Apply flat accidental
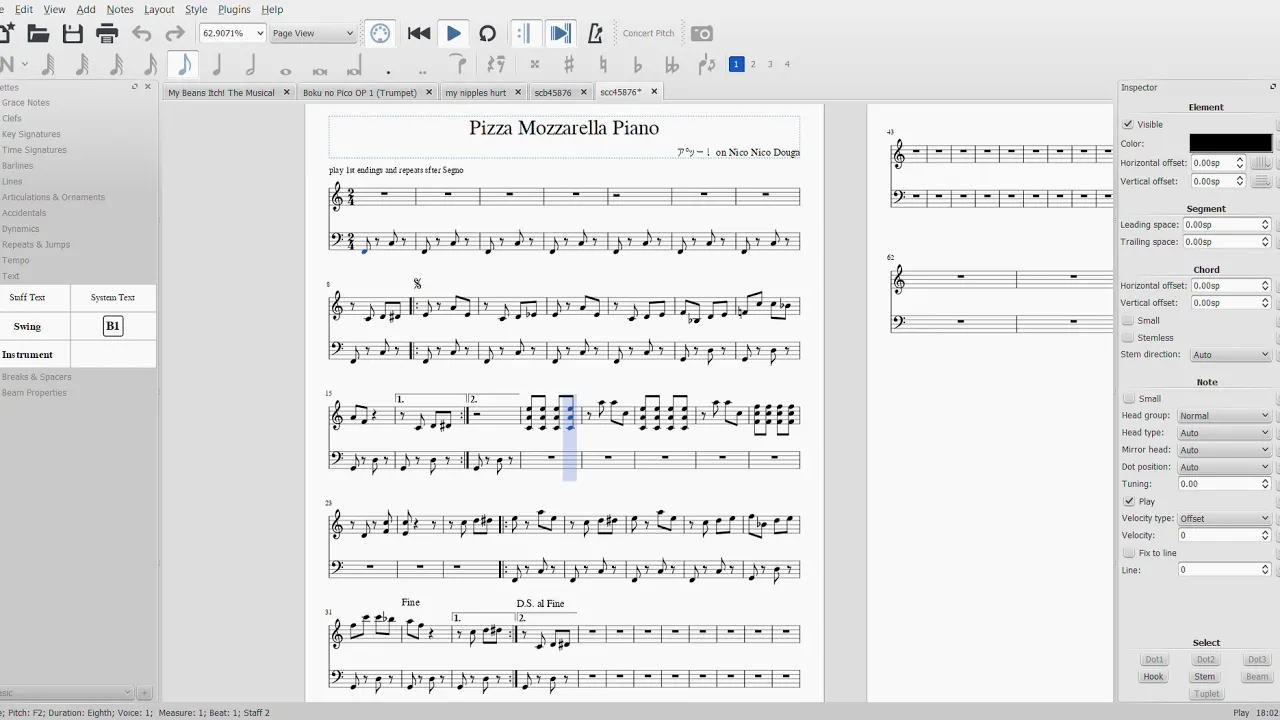The image size is (1280, 720). (x=638, y=65)
